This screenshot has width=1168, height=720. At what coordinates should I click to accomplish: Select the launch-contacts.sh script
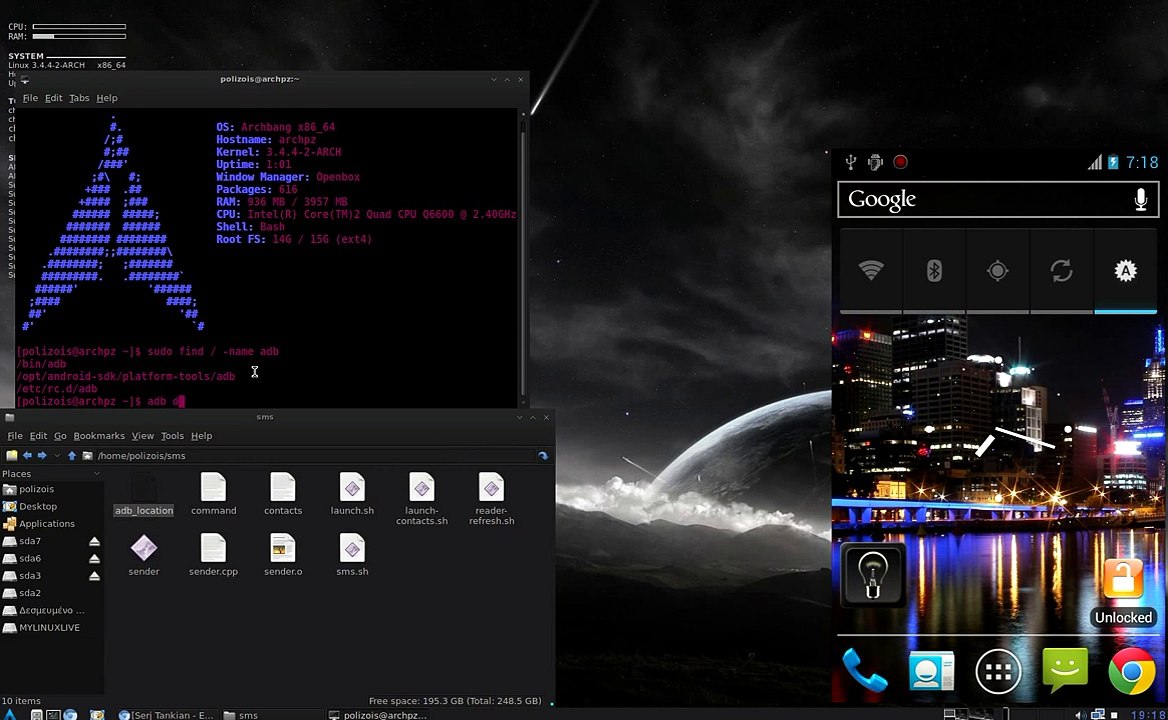tap(422, 499)
